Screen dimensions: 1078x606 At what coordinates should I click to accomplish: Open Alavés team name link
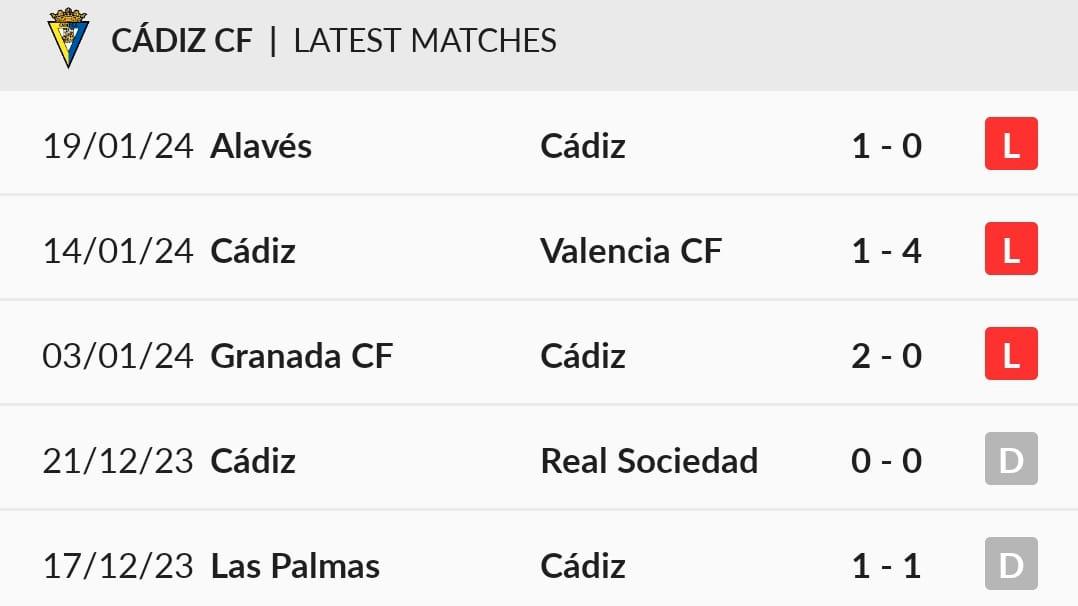(261, 146)
